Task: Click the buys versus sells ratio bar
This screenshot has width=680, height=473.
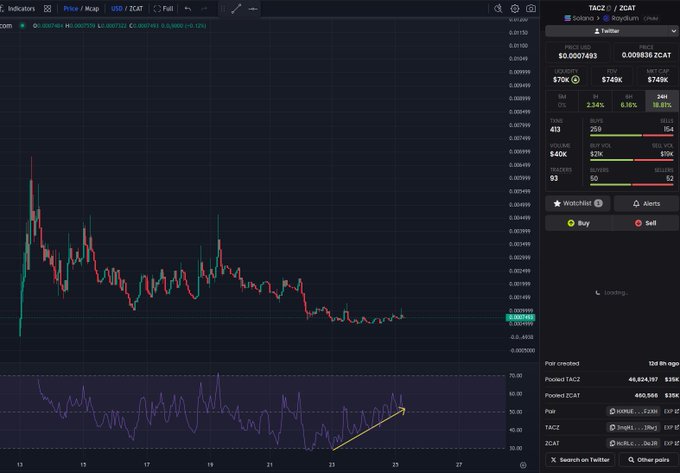Action: pyautogui.click(x=631, y=135)
